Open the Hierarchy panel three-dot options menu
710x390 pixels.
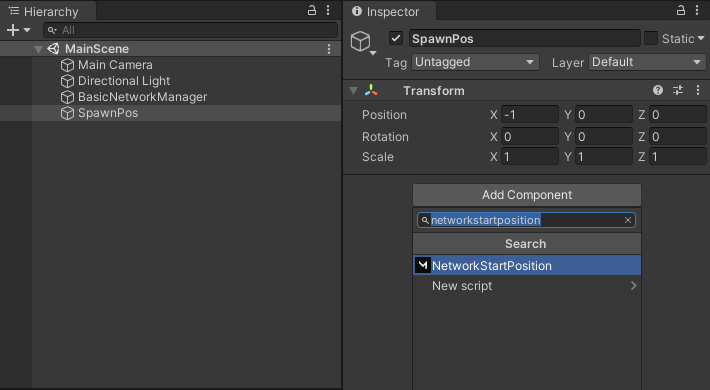coord(328,10)
